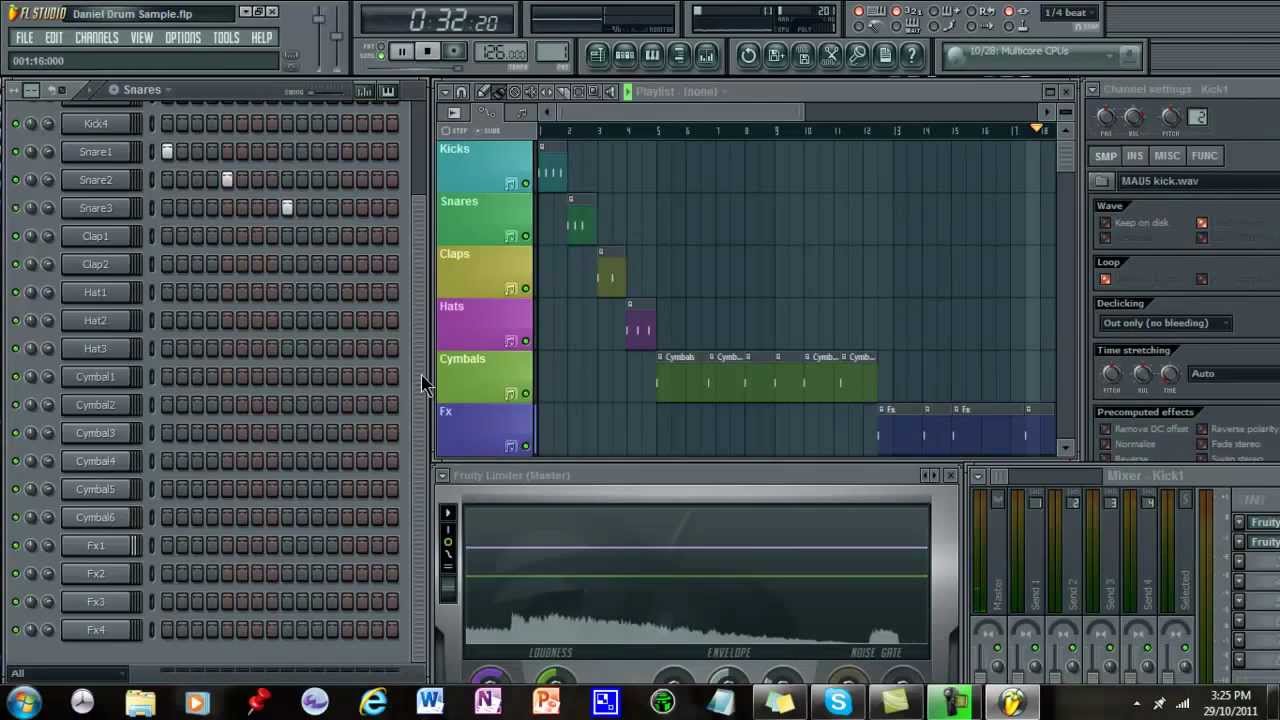Switch to the FUNC tab in Channel settings
This screenshot has width=1280, height=720.
pyautogui.click(x=1204, y=156)
